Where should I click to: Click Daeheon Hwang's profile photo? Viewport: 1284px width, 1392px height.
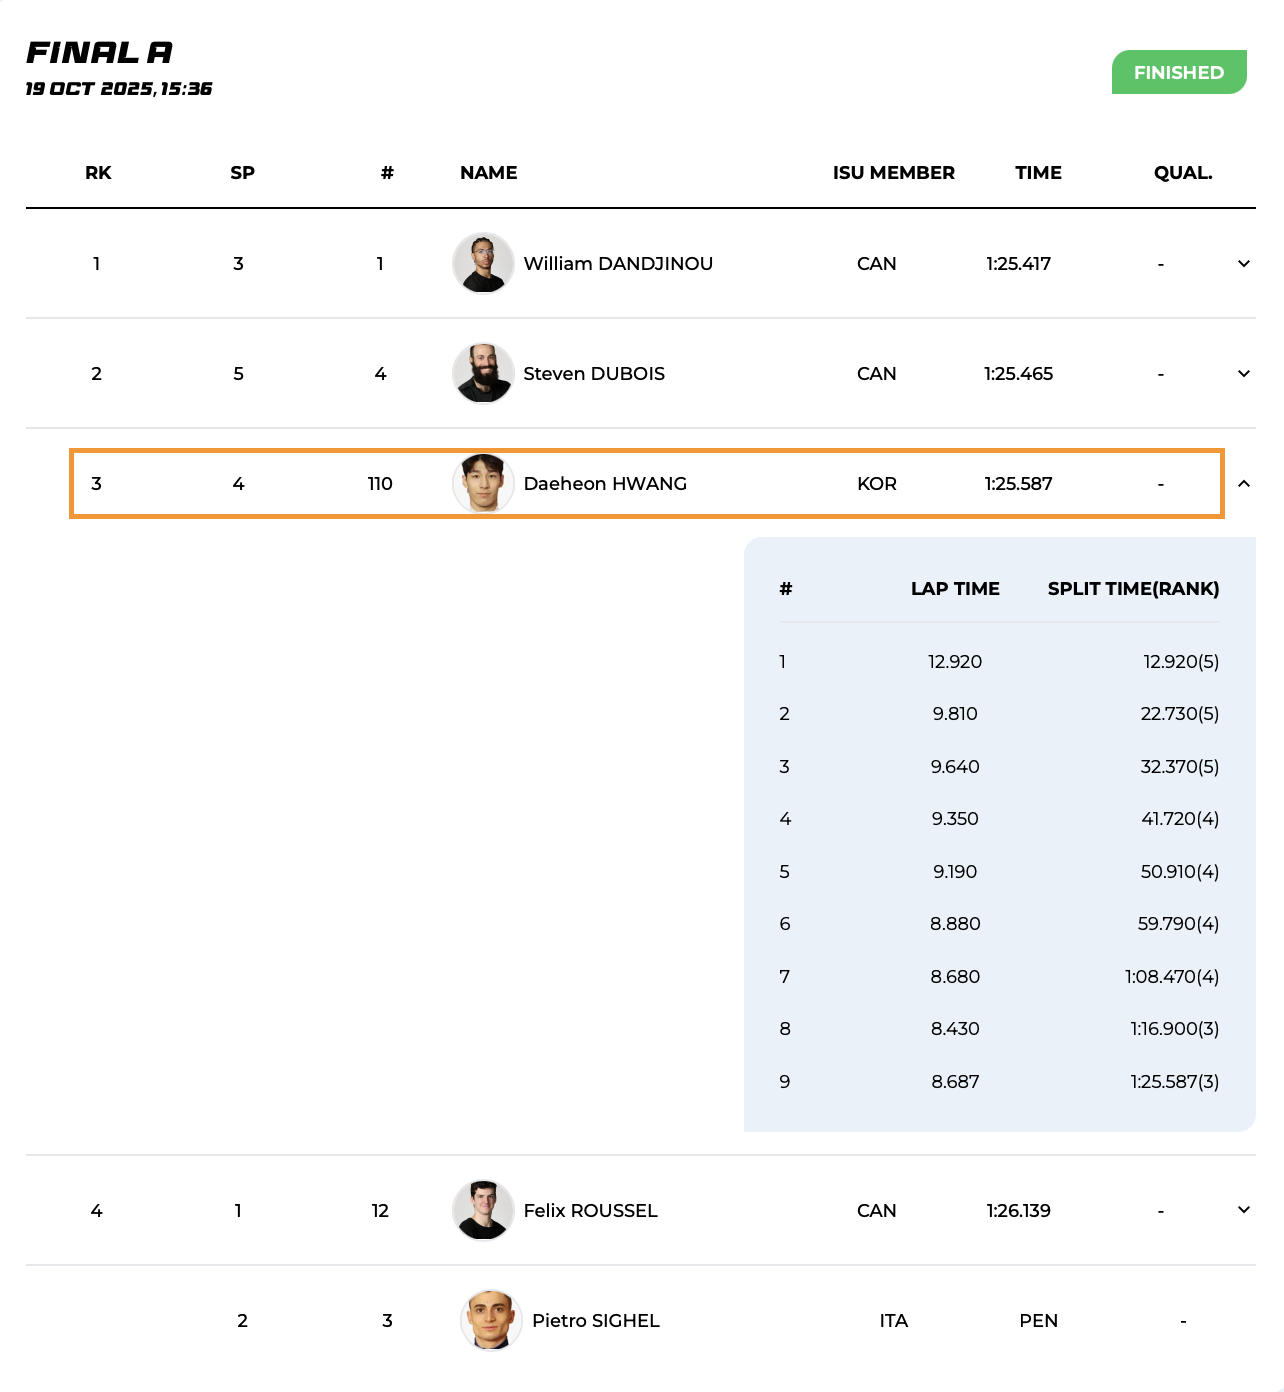click(483, 484)
